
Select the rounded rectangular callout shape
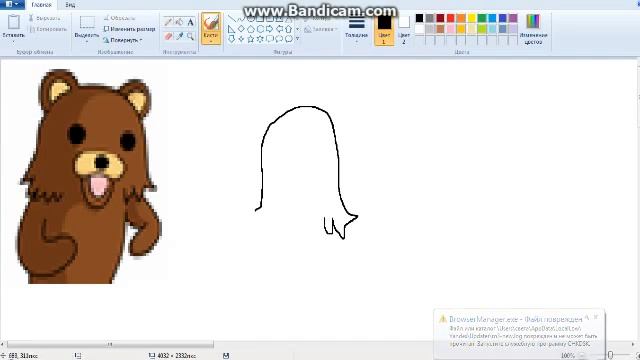pos(269,39)
